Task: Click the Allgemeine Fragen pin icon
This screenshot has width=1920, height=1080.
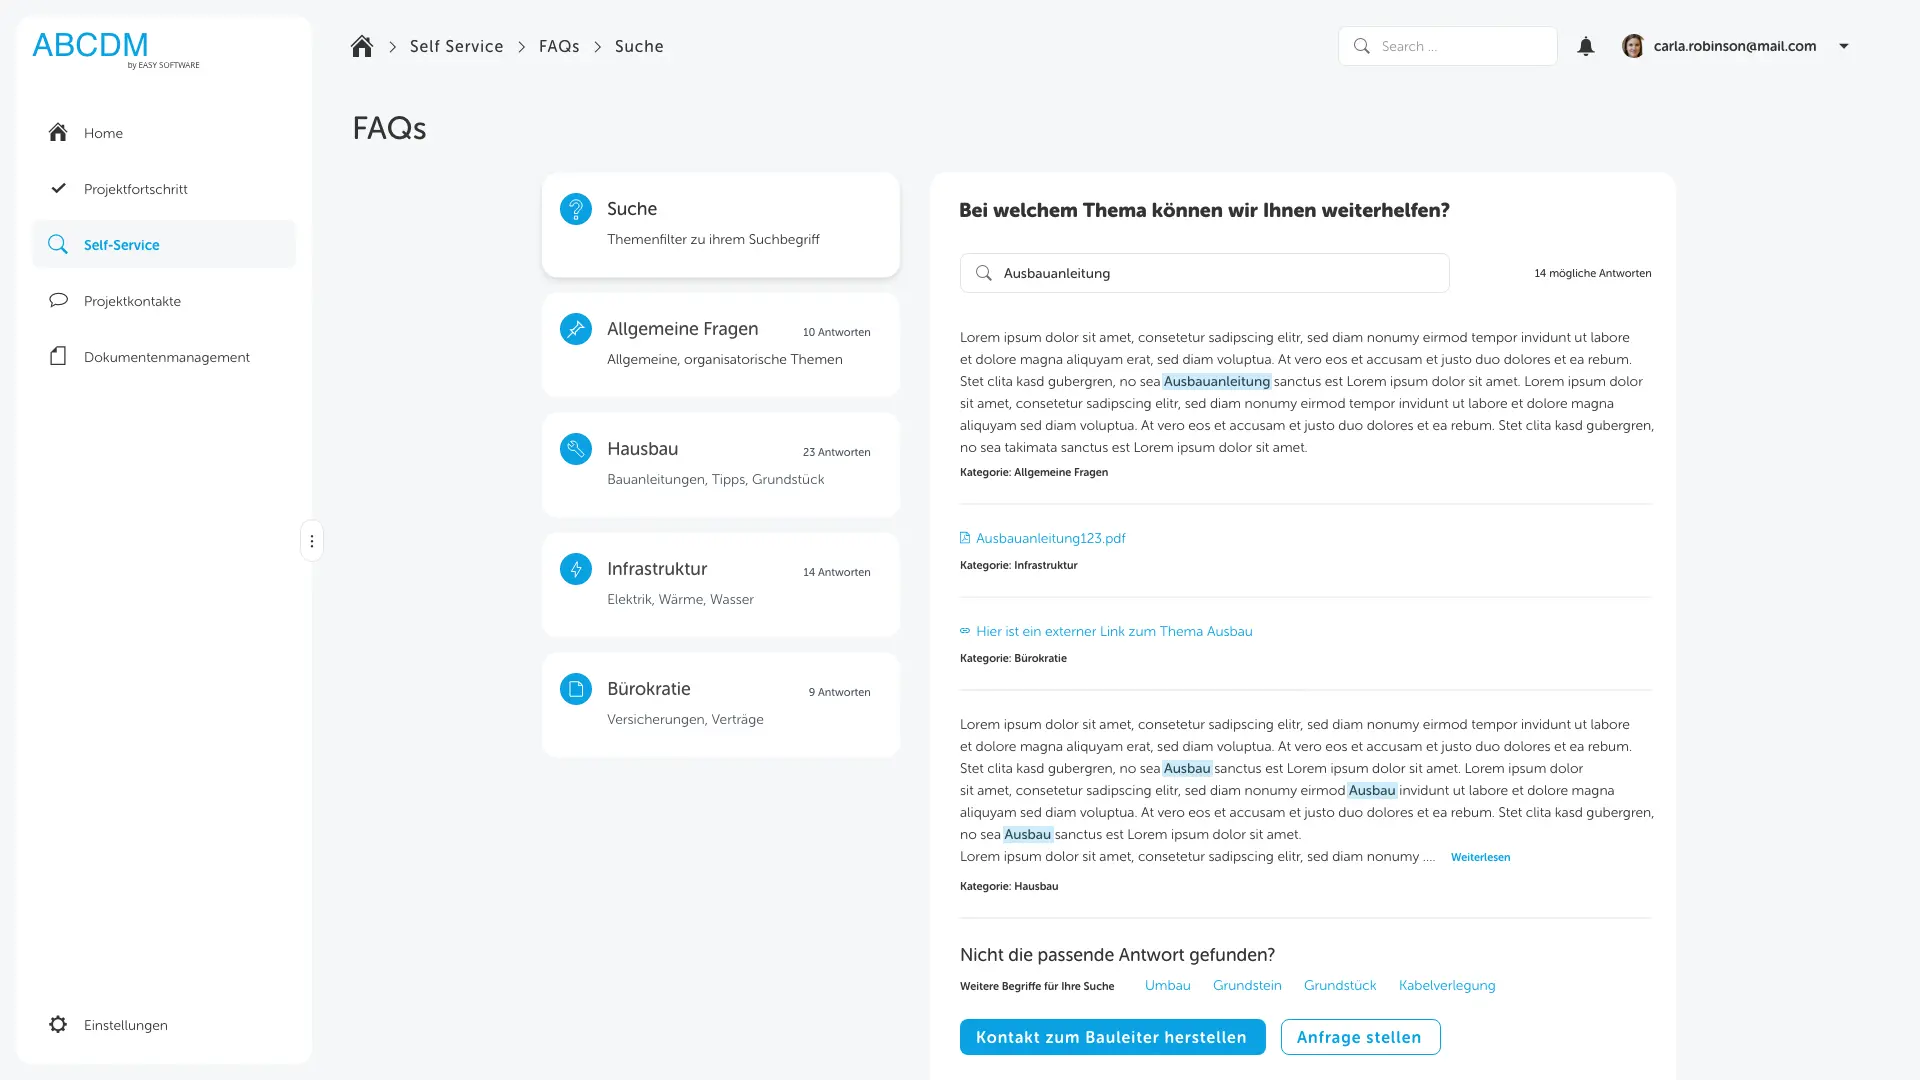Action: pyautogui.click(x=576, y=329)
